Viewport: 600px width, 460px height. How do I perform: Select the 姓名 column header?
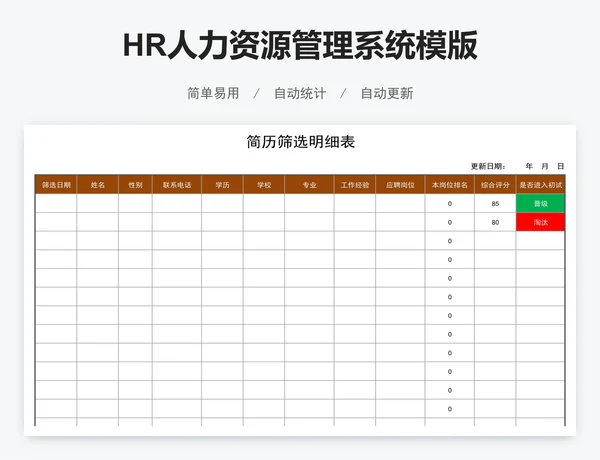(98, 185)
